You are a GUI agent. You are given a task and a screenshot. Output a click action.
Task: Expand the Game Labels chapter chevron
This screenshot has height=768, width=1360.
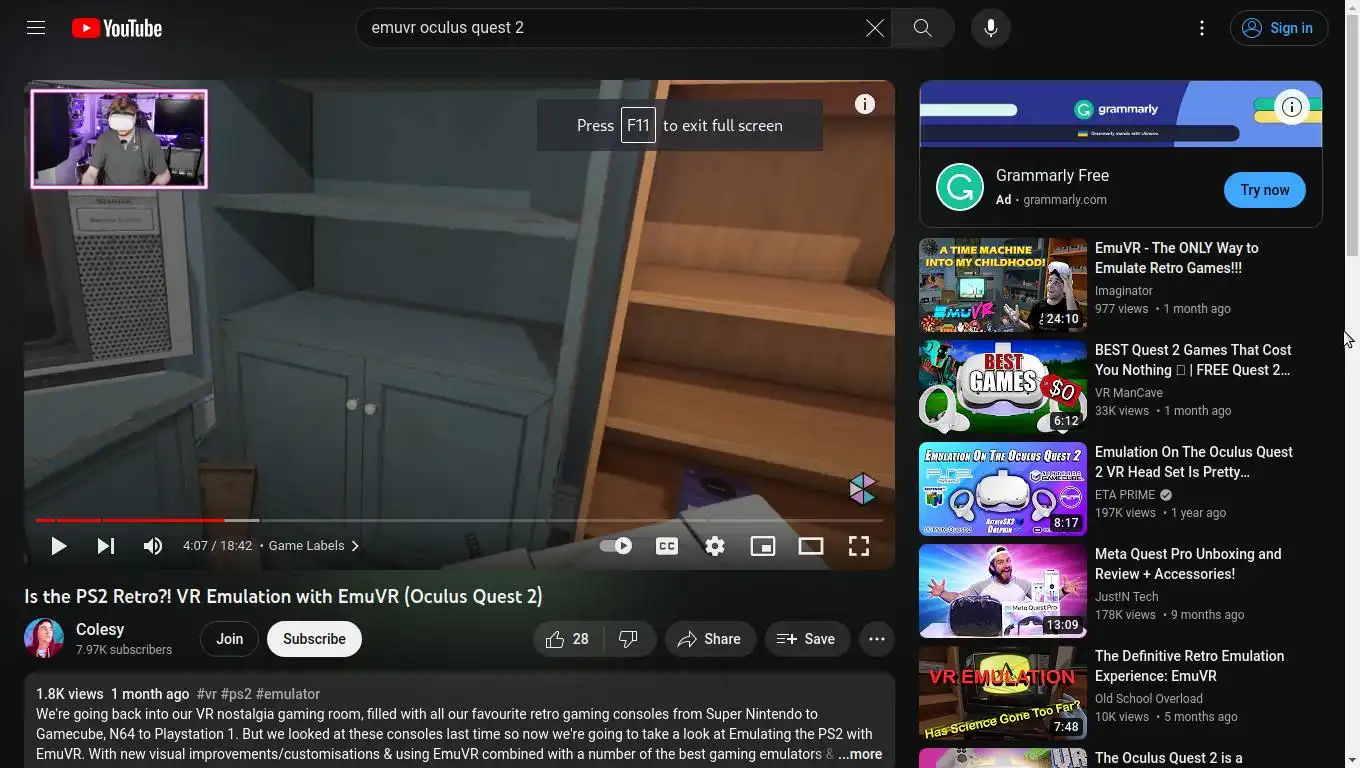coord(355,546)
